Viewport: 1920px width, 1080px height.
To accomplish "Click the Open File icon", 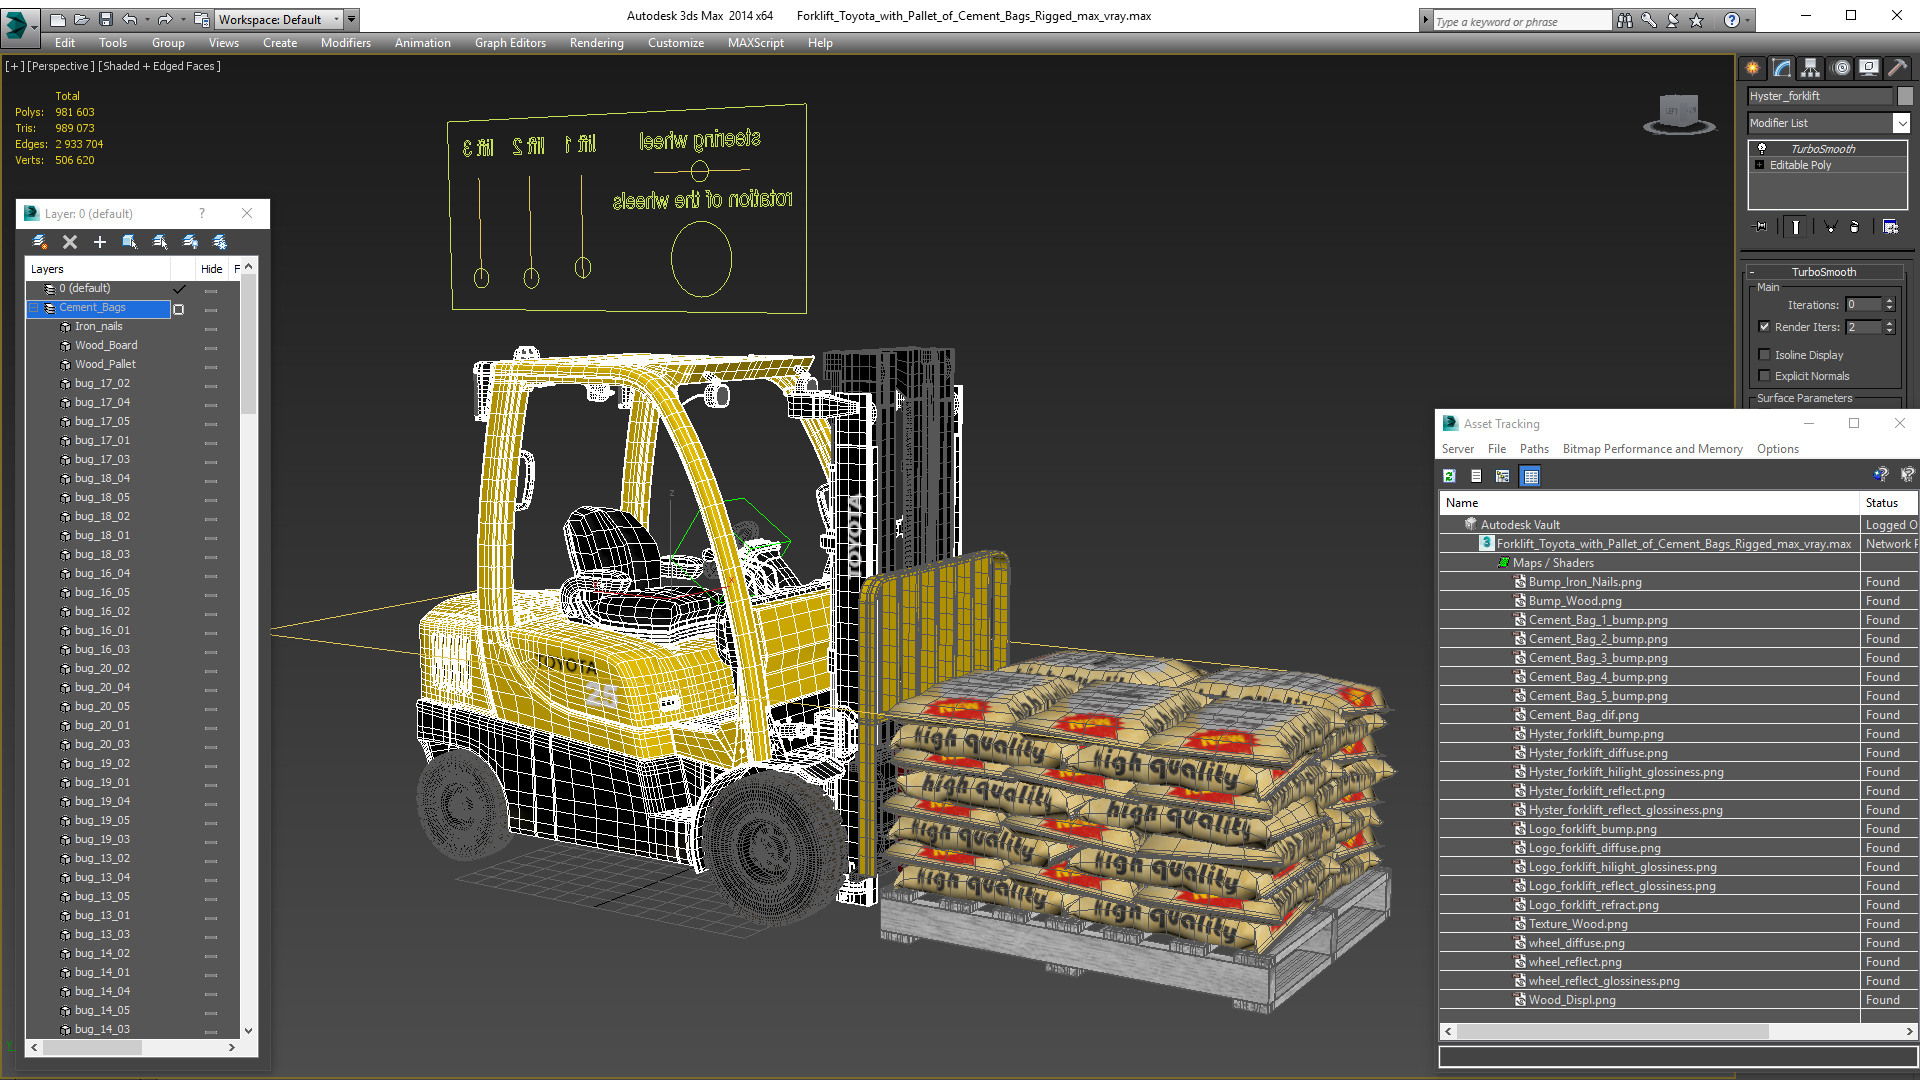I will [81, 19].
